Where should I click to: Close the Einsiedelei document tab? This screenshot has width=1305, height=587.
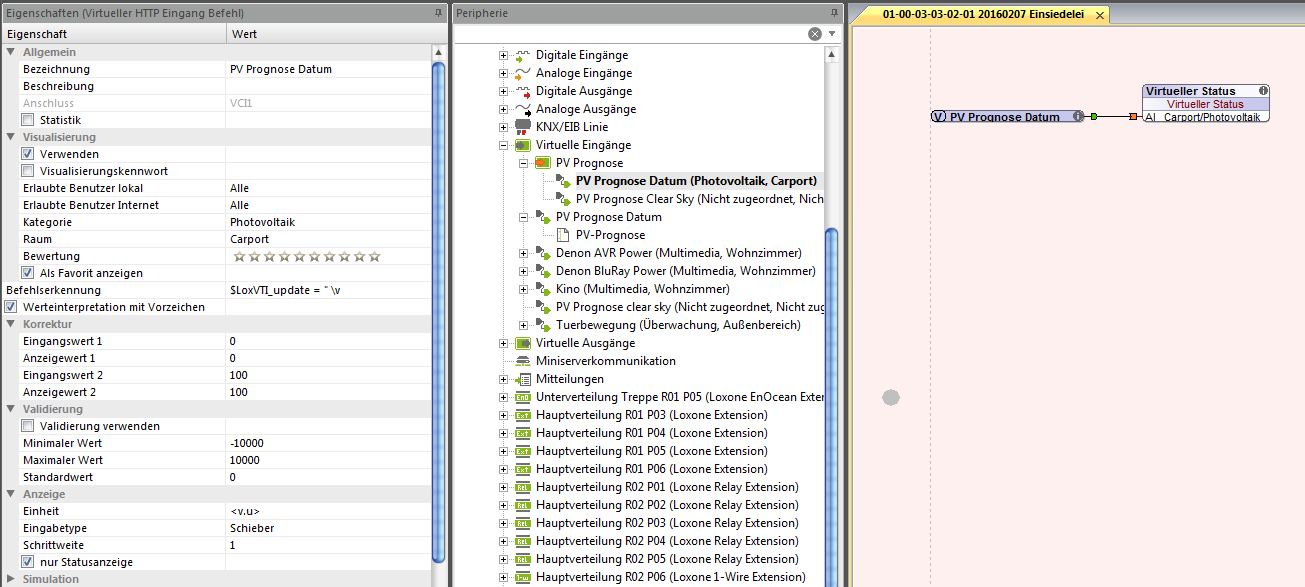coord(1099,15)
